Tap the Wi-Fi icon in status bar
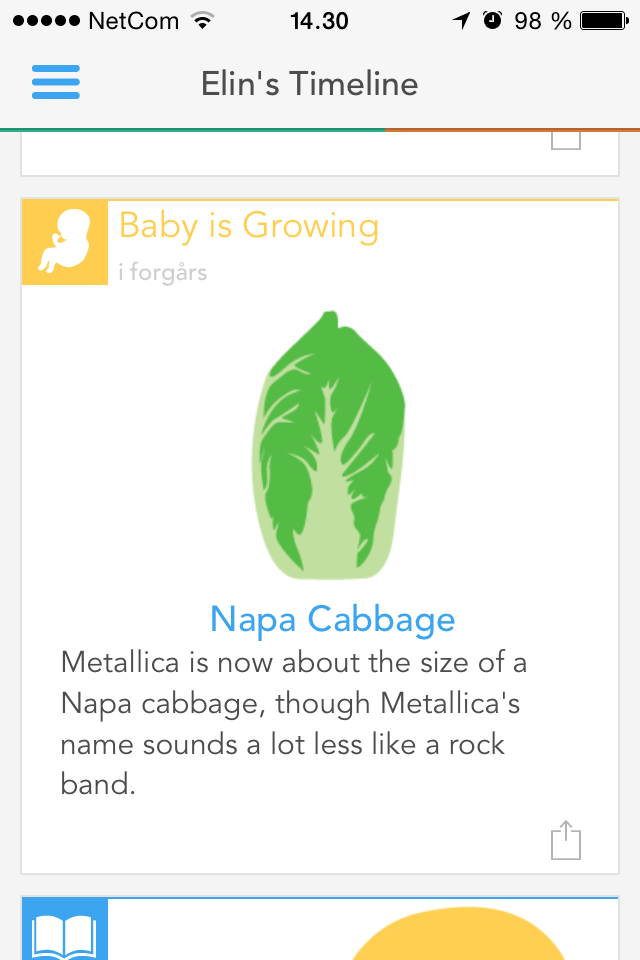The image size is (640, 960). coord(203,20)
